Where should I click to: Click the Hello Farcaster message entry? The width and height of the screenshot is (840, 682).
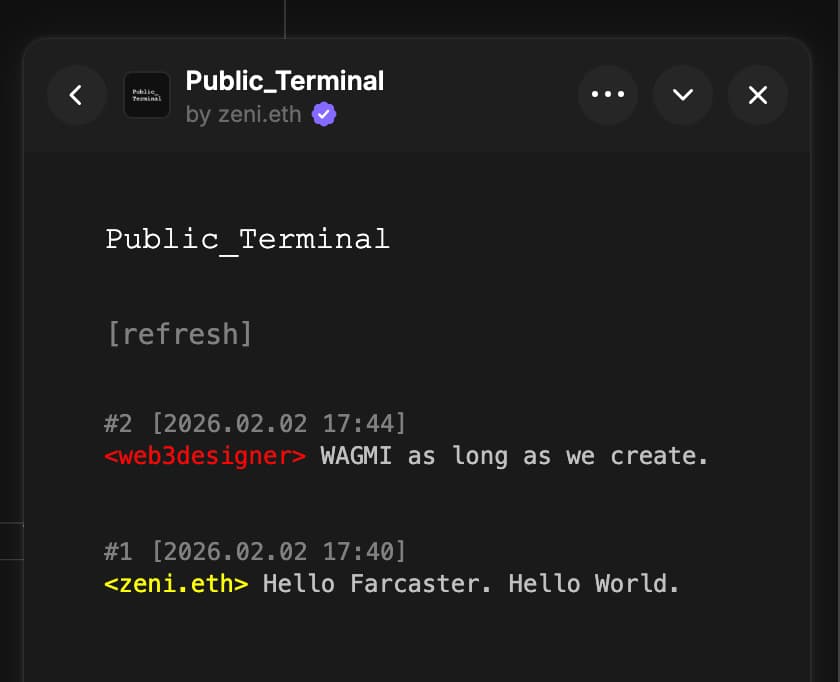470,584
